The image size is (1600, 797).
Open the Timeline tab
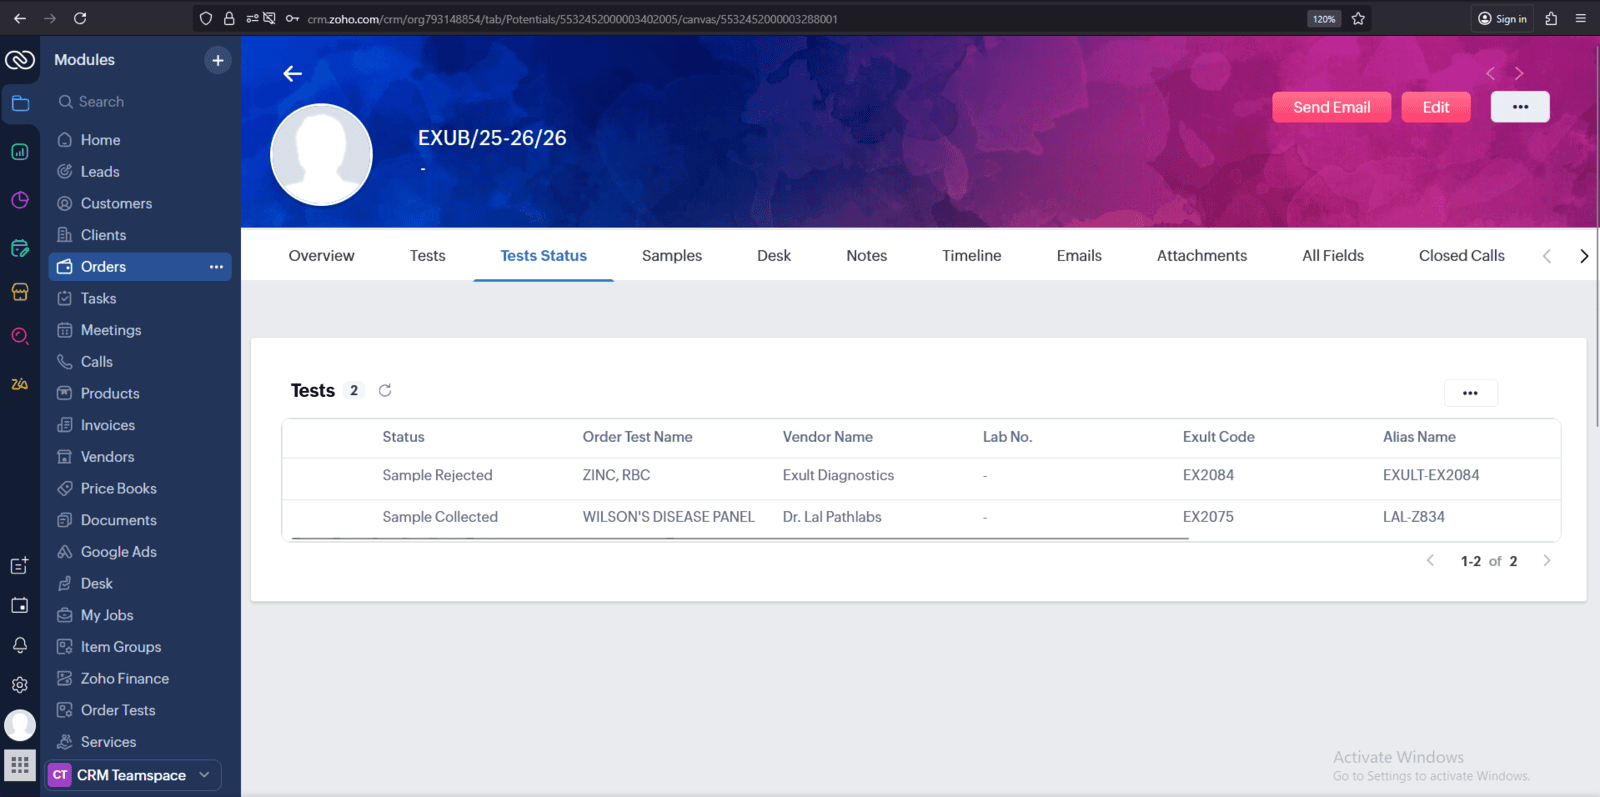click(971, 256)
